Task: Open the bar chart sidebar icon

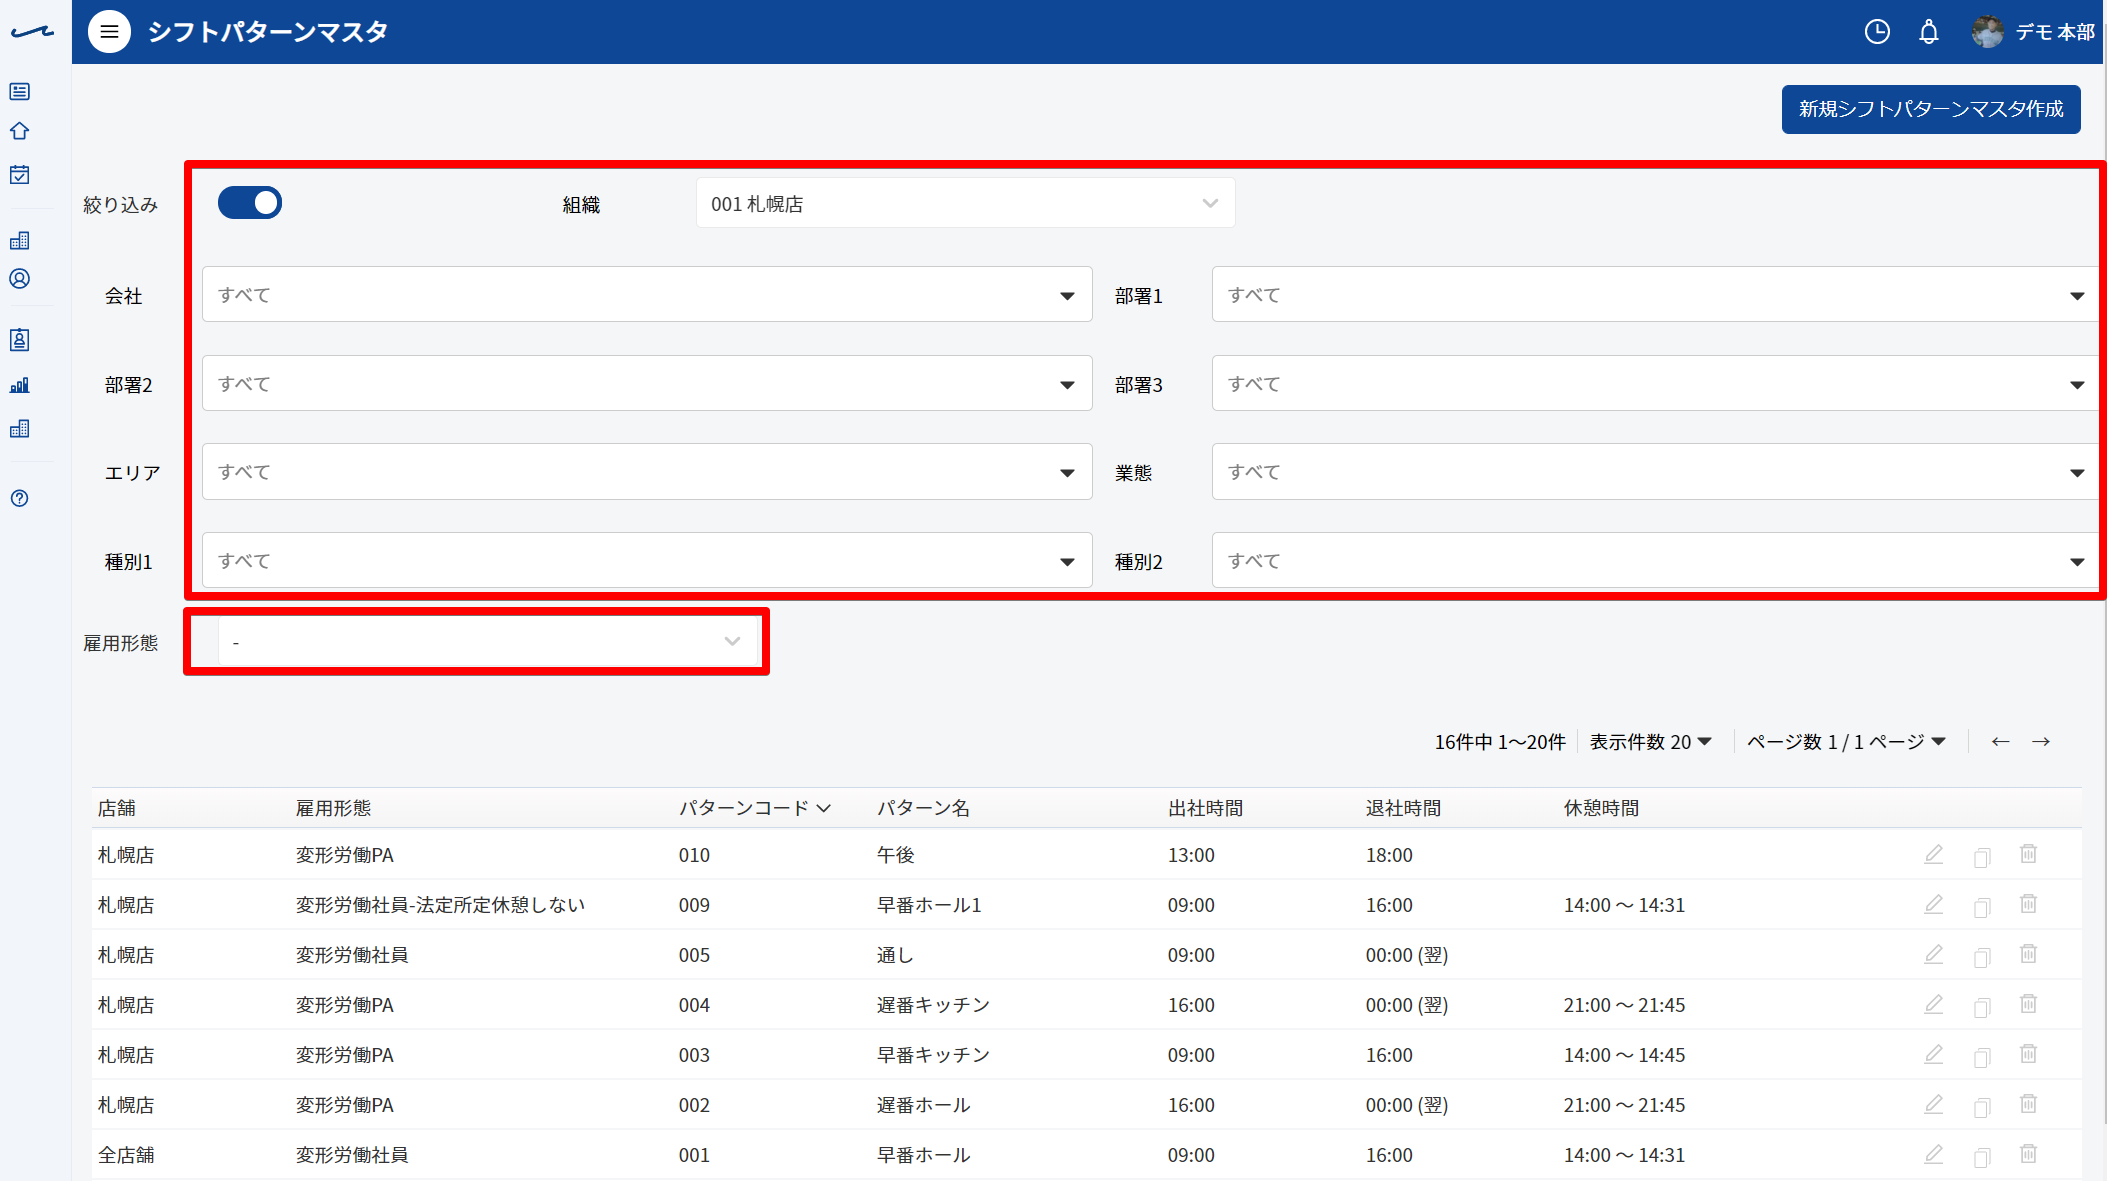Action: click(20, 385)
